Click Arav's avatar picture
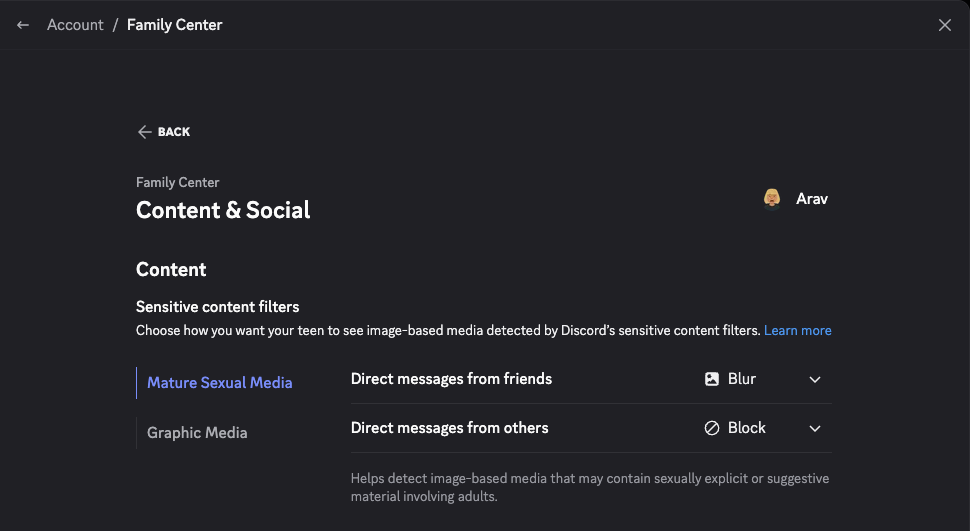970x531 pixels. pos(771,199)
